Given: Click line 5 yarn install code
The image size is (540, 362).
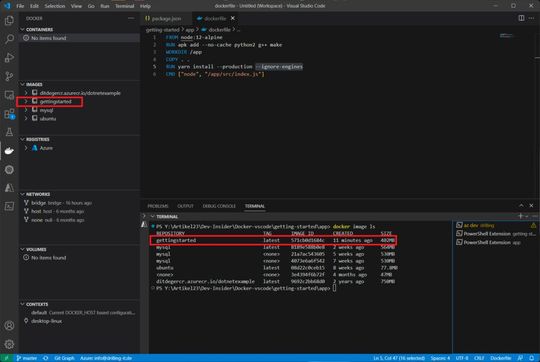Looking at the screenshot, I should (234, 67).
